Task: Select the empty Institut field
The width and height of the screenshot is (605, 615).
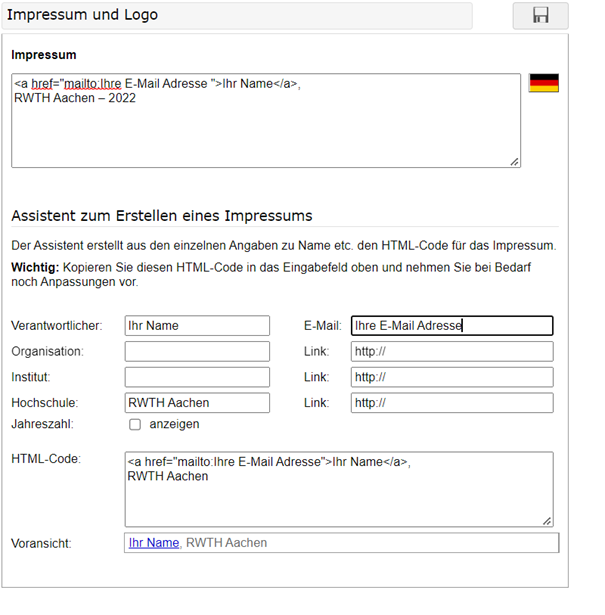Action: tap(197, 377)
